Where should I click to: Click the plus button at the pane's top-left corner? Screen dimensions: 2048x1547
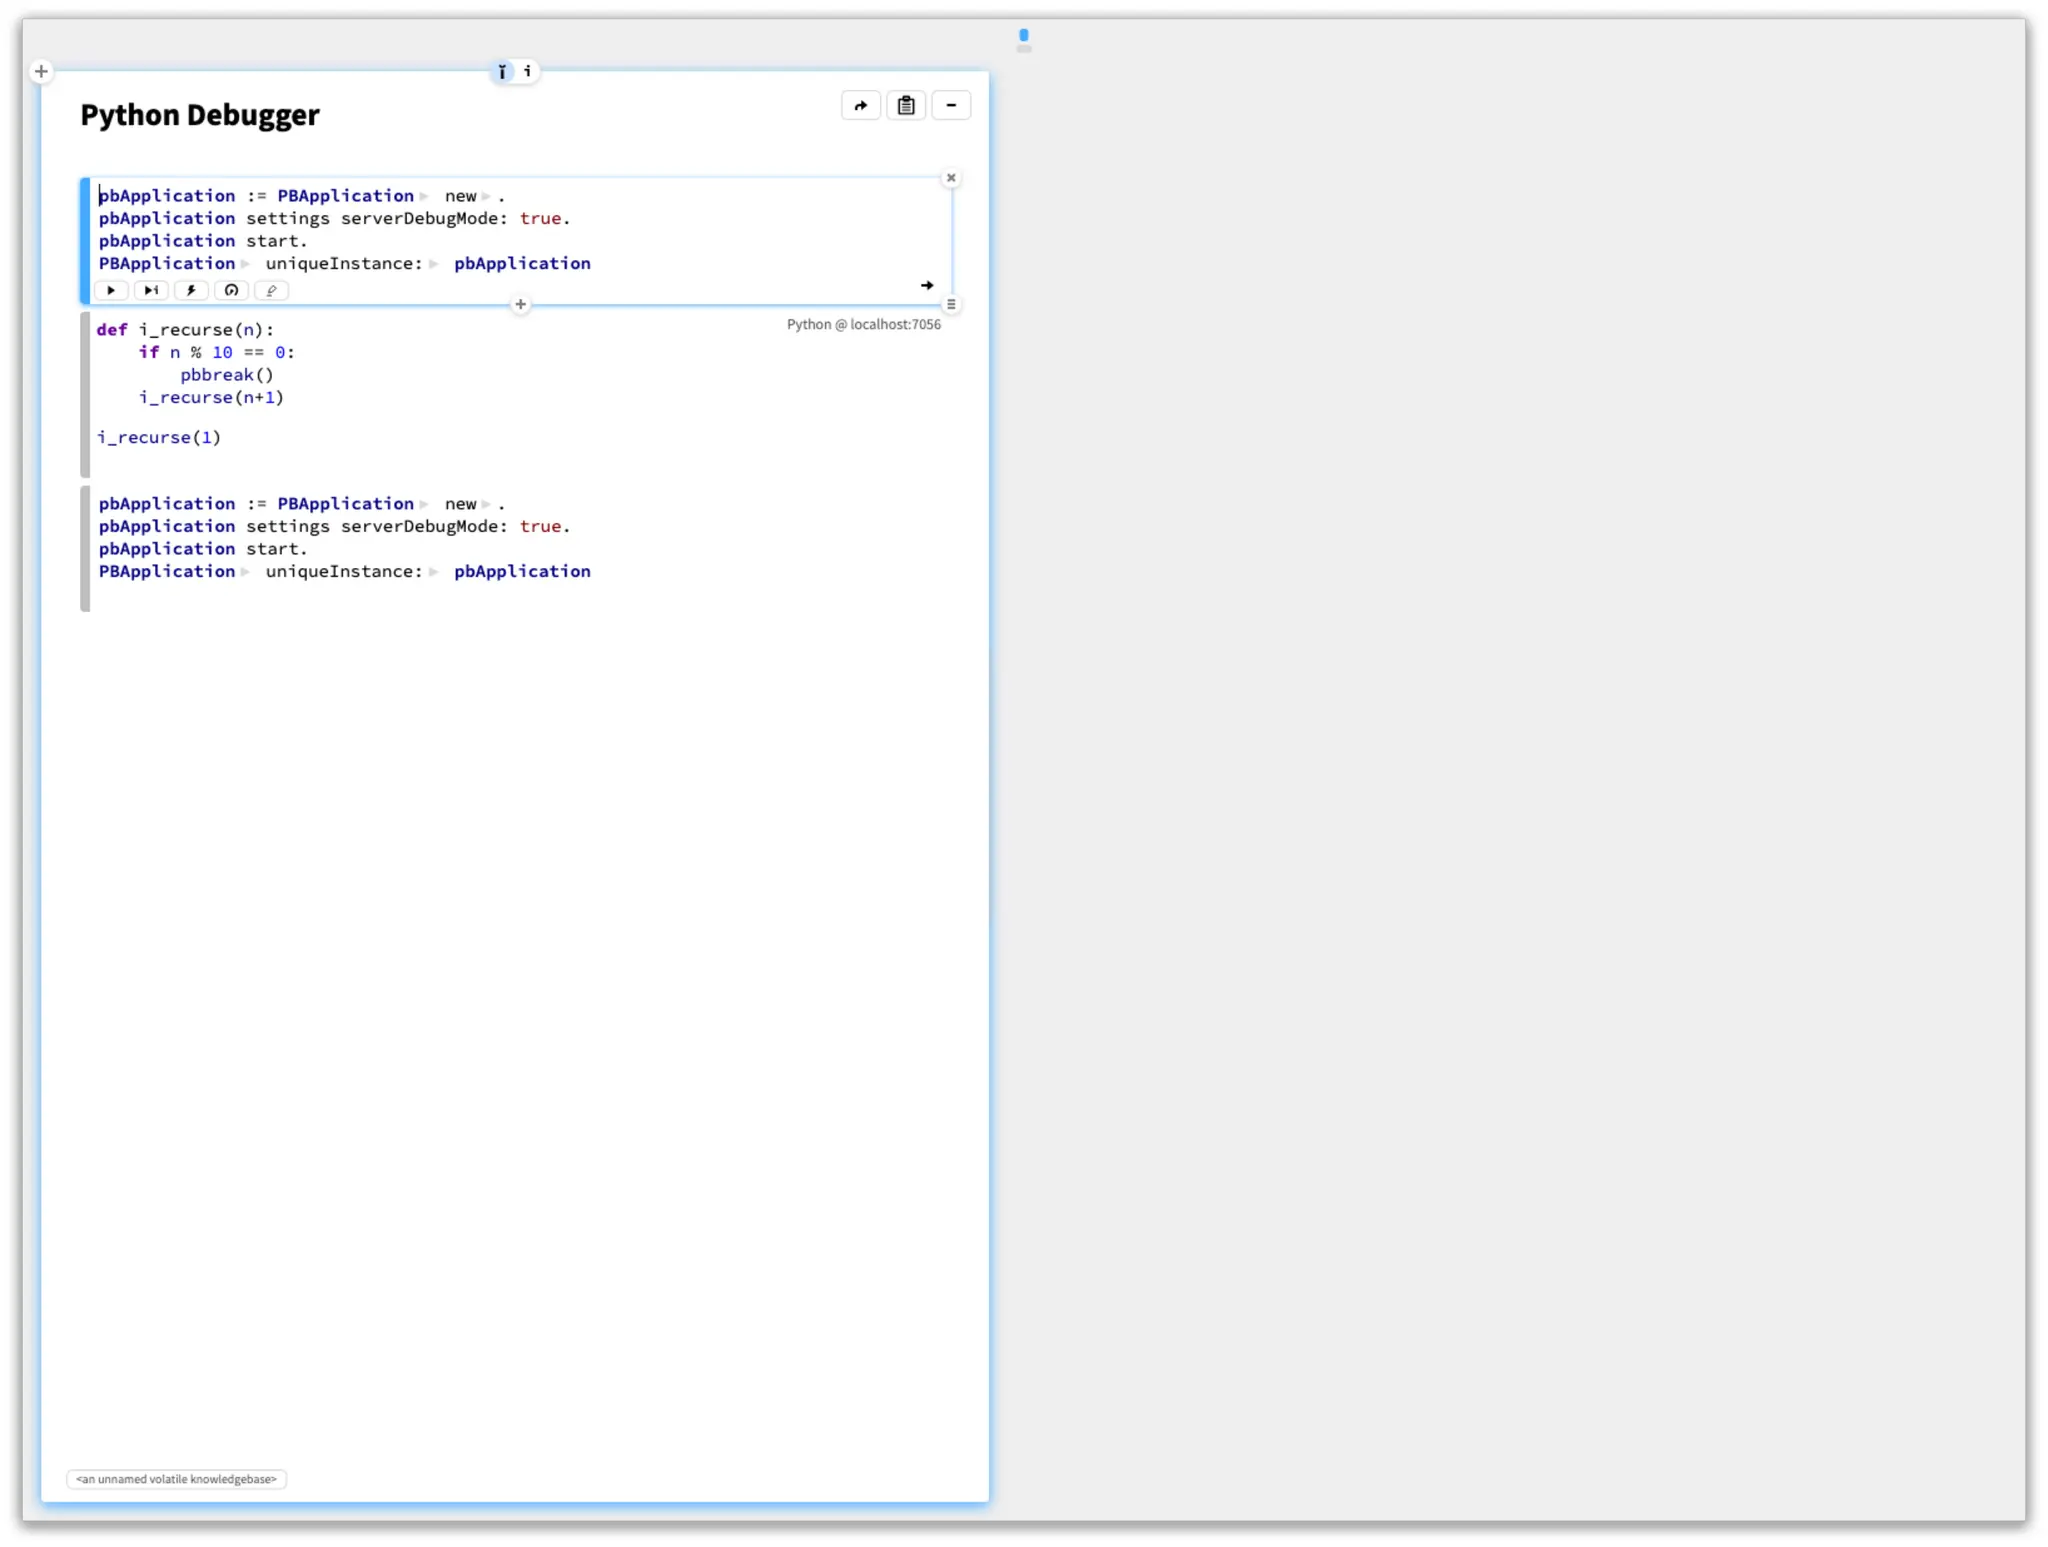tap(41, 71)
